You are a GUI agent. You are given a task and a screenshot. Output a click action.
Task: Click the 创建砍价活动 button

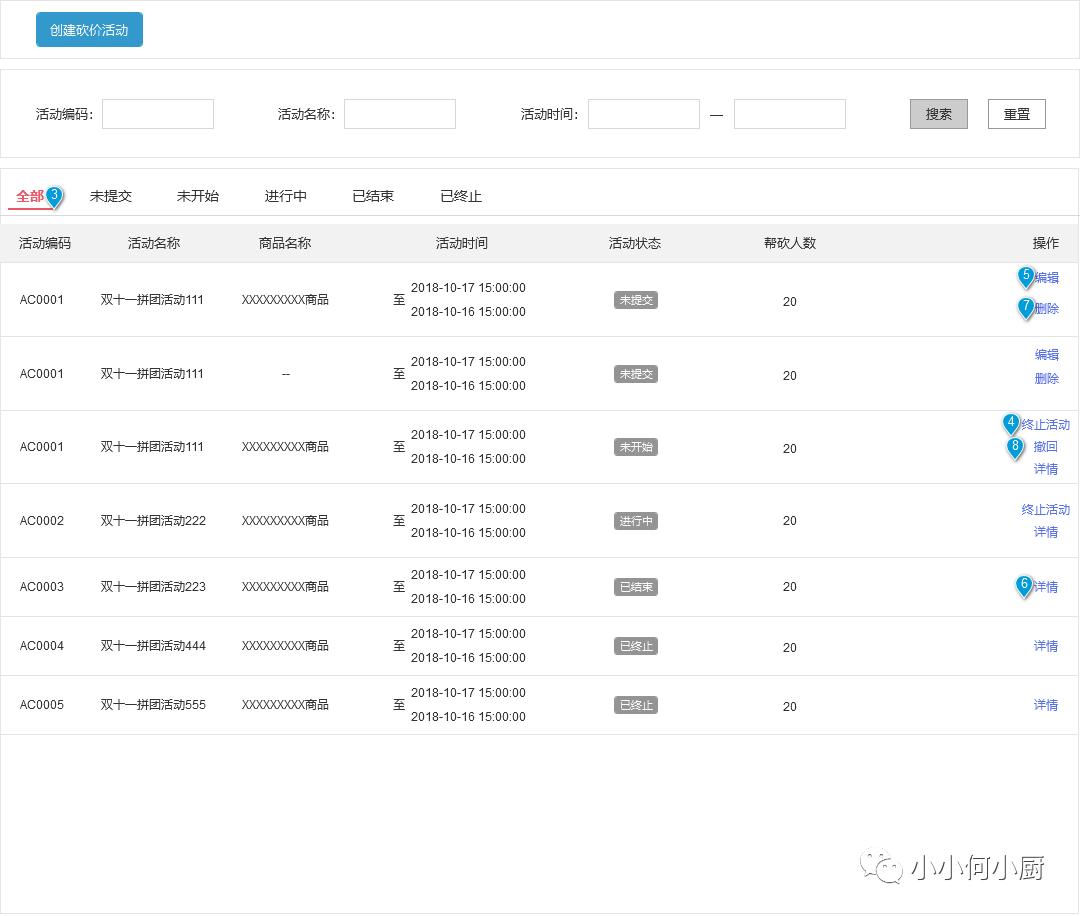click(x=90, y=30)
